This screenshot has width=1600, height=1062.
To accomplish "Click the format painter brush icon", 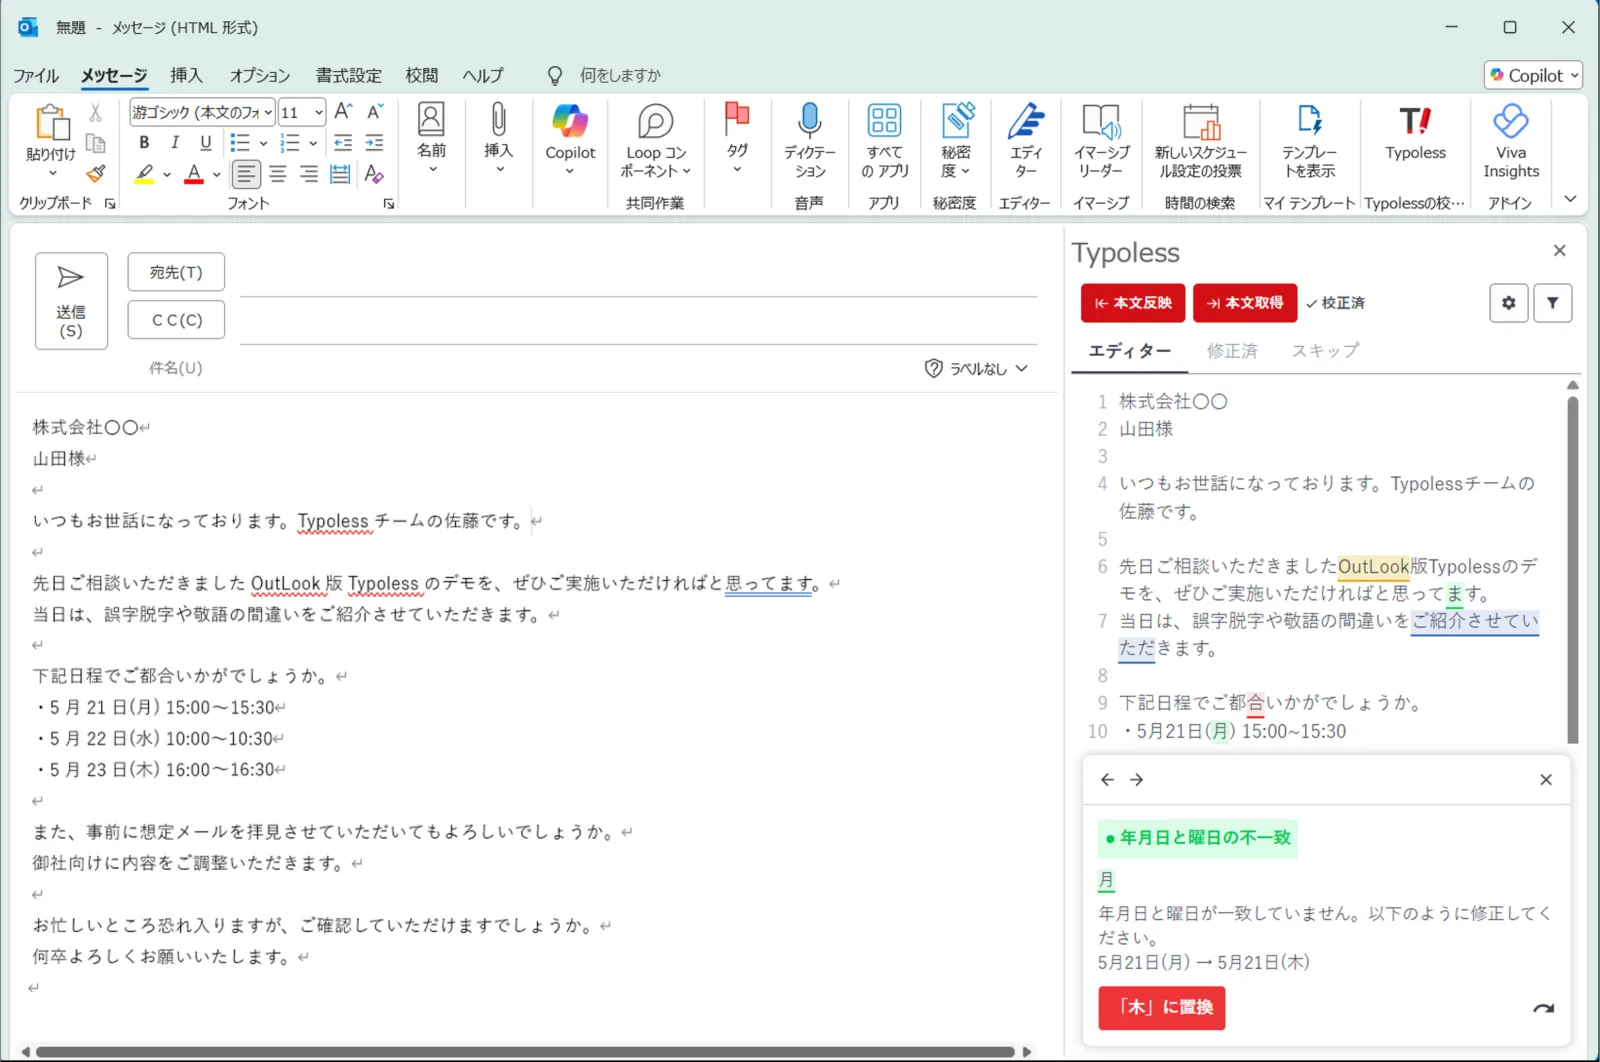I will pos(95,174).
